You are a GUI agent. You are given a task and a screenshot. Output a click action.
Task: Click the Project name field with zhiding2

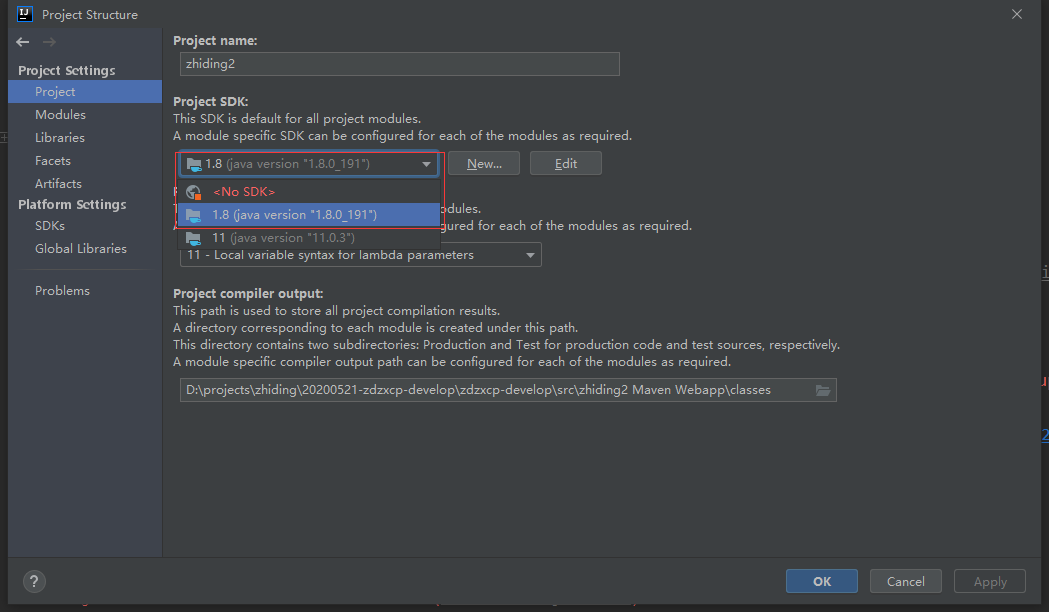coord(399,64)
